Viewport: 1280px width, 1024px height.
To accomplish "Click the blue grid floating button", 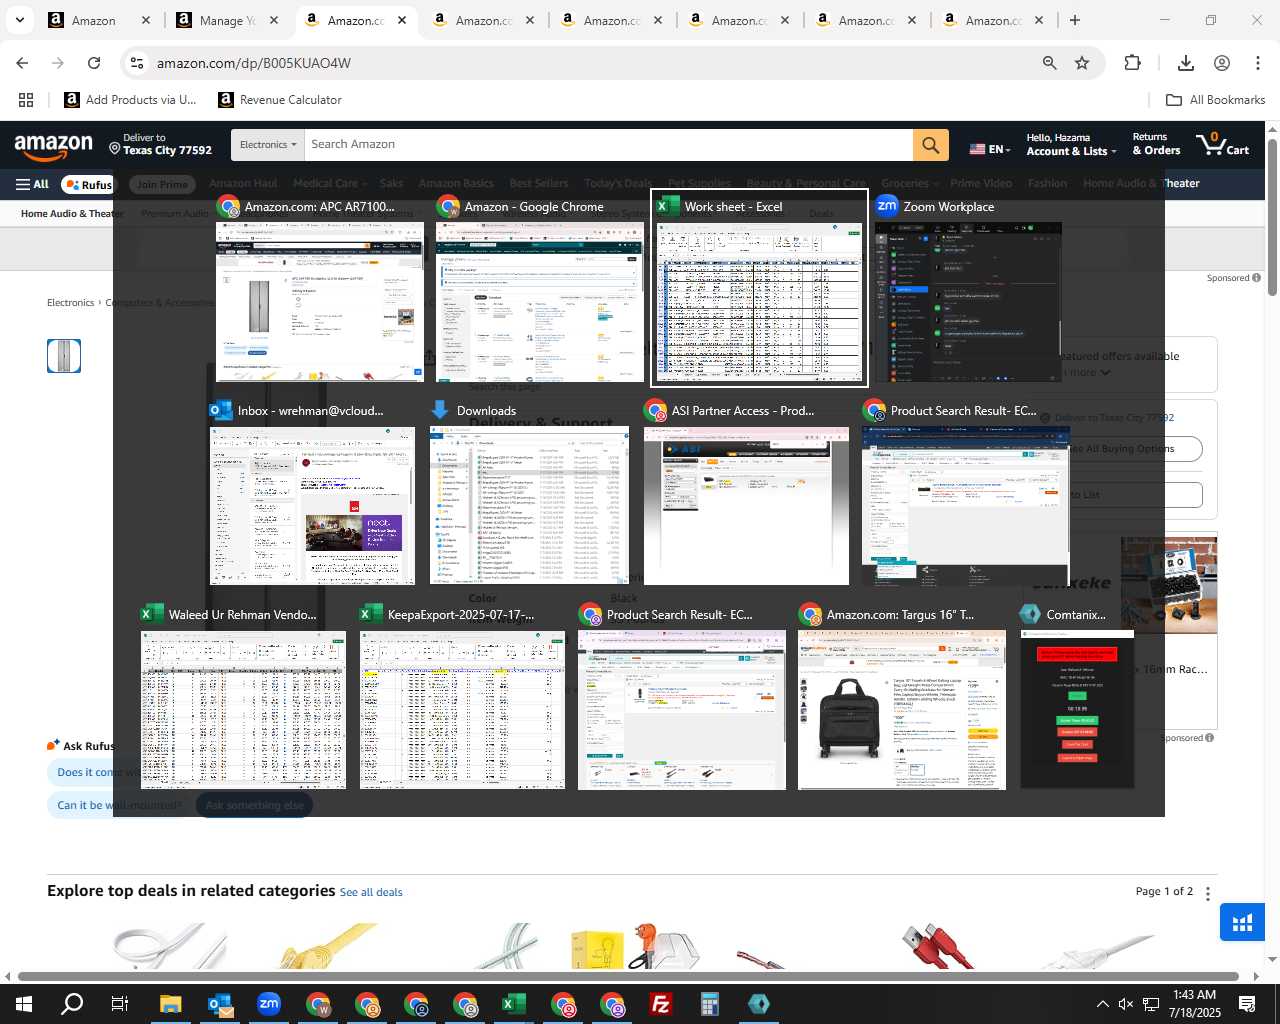I will pyautogui.click(x=1243, y=922).
